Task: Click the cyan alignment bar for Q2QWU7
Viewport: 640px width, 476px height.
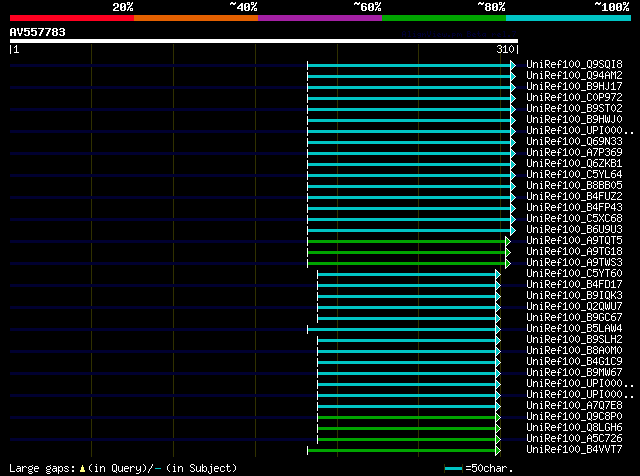Action: point(407,307)
